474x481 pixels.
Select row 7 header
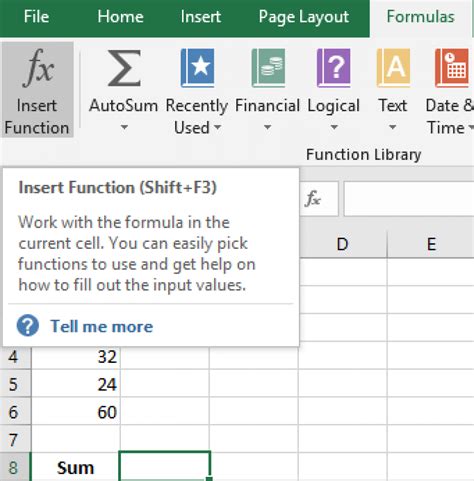click(x=15, y=439)
